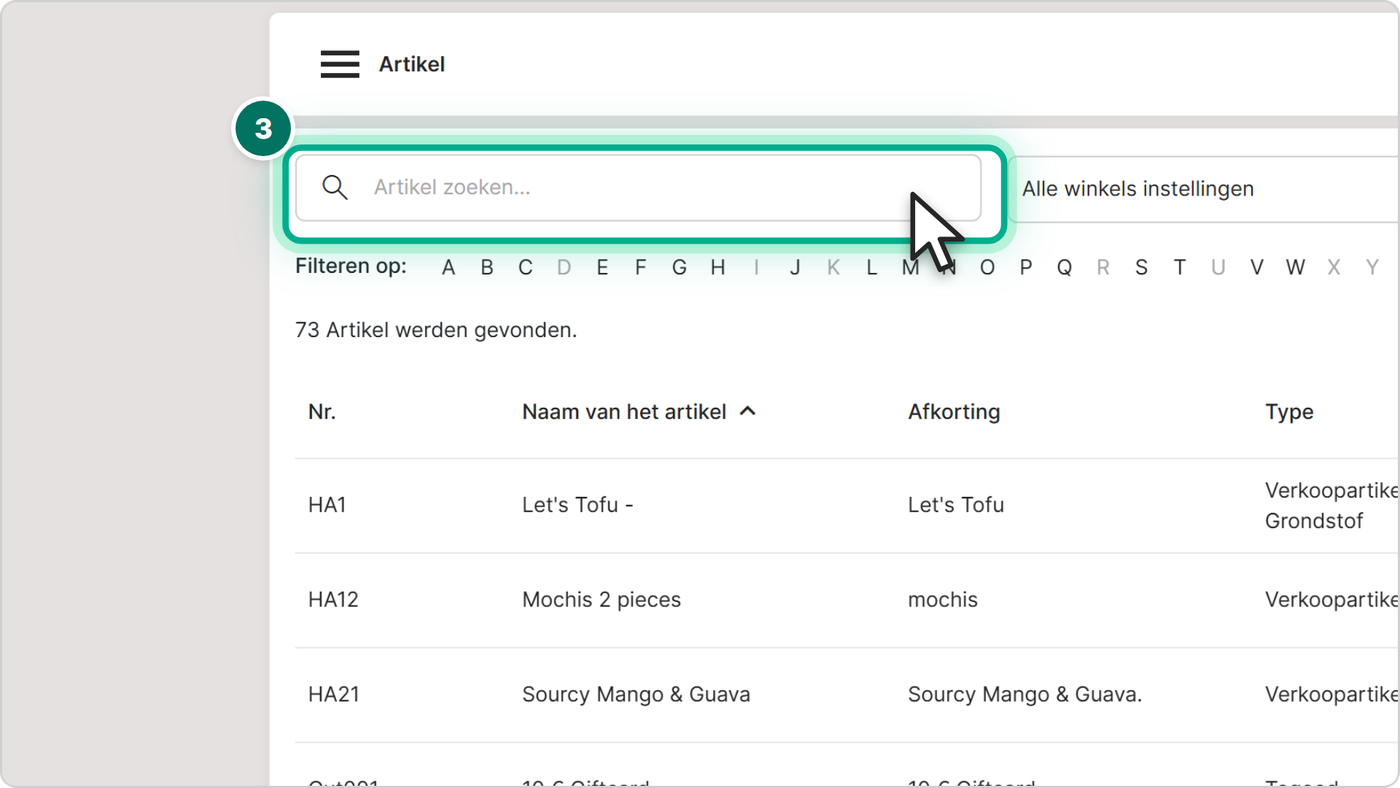
Task: Click the Artikel zoeken search field
Action: coord(638,188)
